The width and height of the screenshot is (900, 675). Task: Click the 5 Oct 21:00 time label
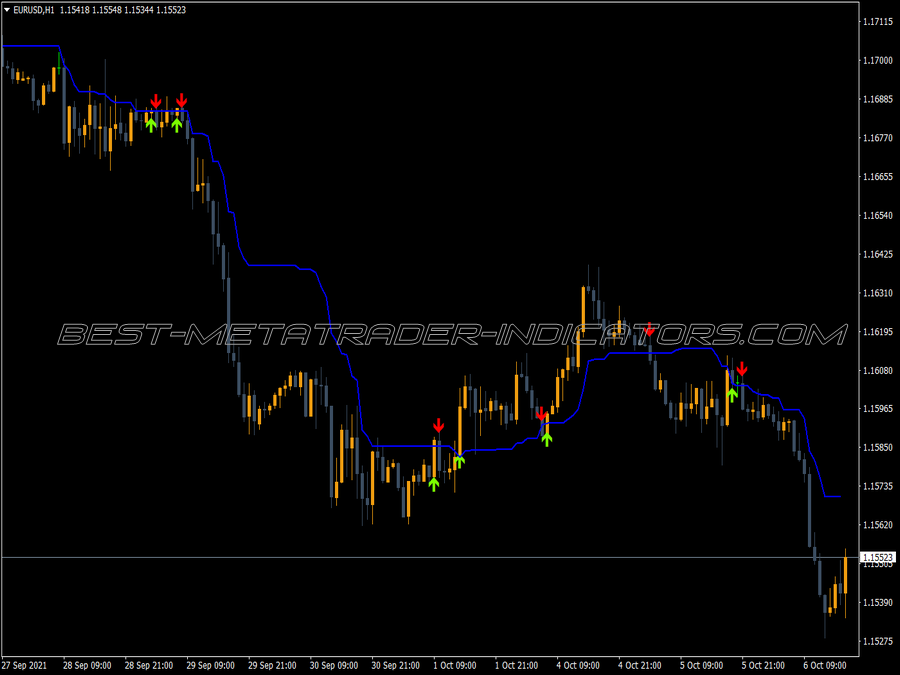pyautogui.click(x=763, y=665)
